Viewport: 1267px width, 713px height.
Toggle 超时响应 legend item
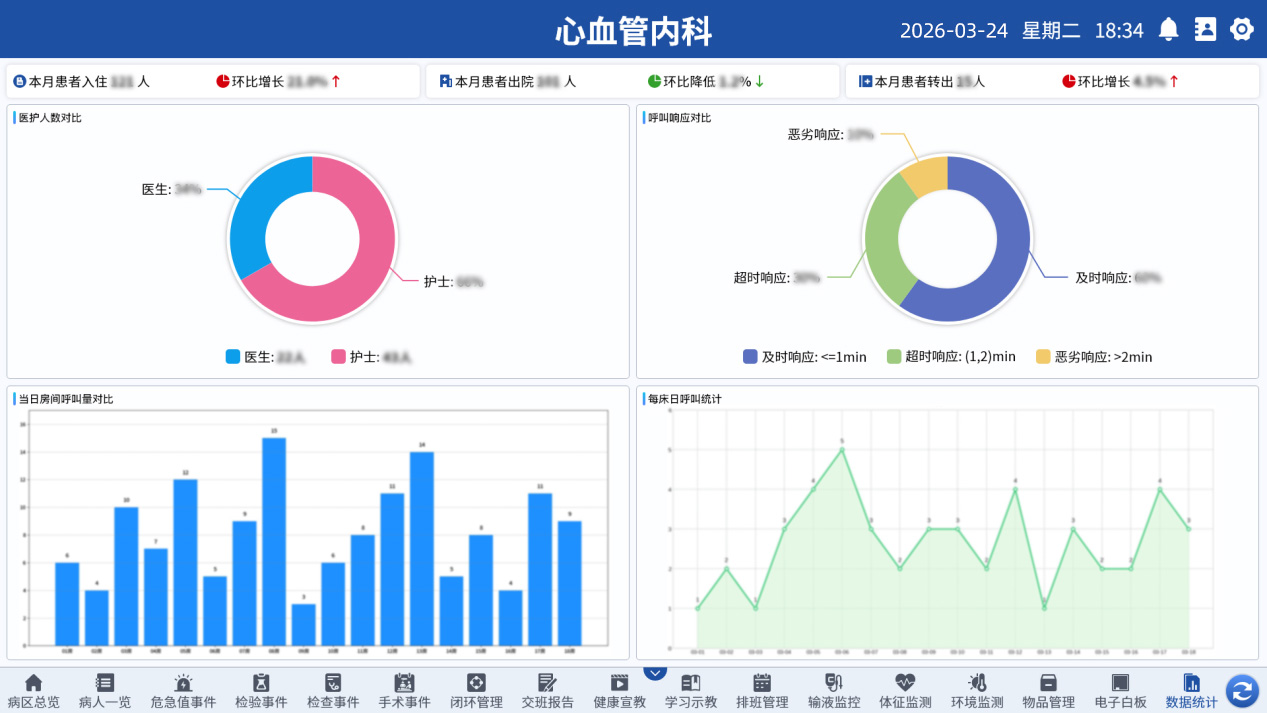coord(950,357)
